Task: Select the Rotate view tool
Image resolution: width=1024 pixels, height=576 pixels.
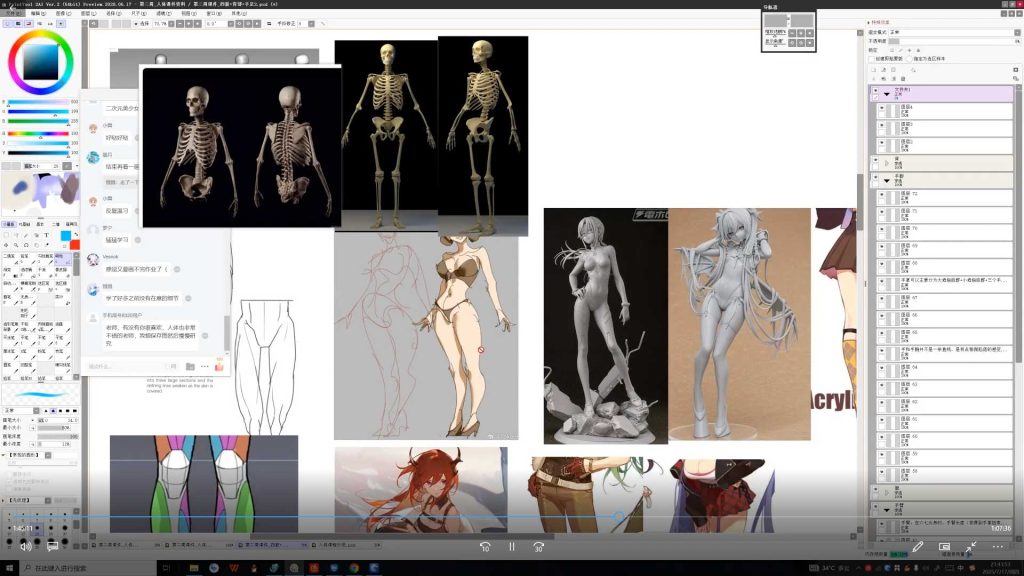Action: pyautogui.click(x=26, y=245)
